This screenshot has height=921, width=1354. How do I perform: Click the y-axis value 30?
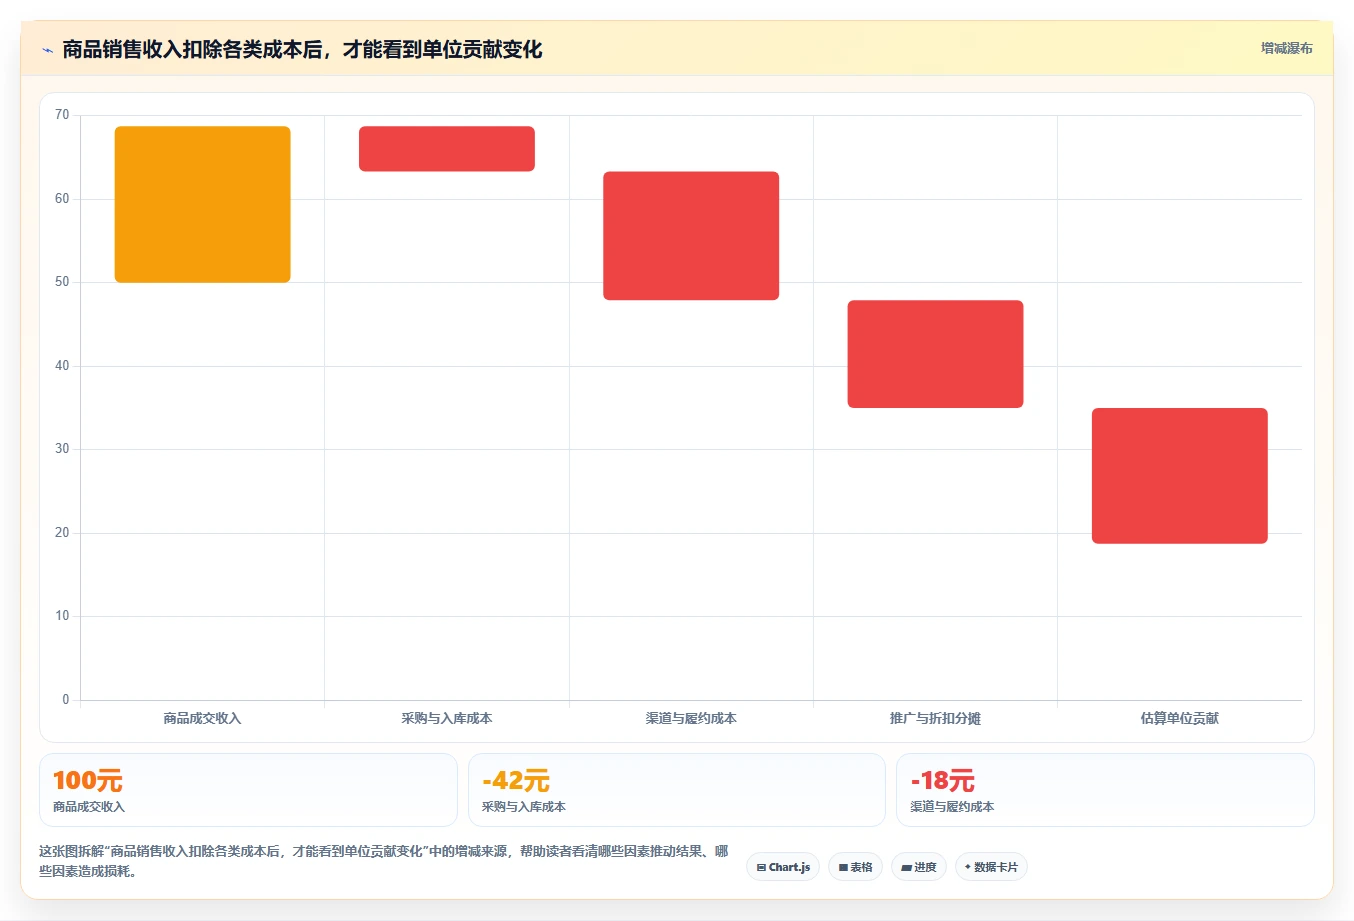point(62,449)
